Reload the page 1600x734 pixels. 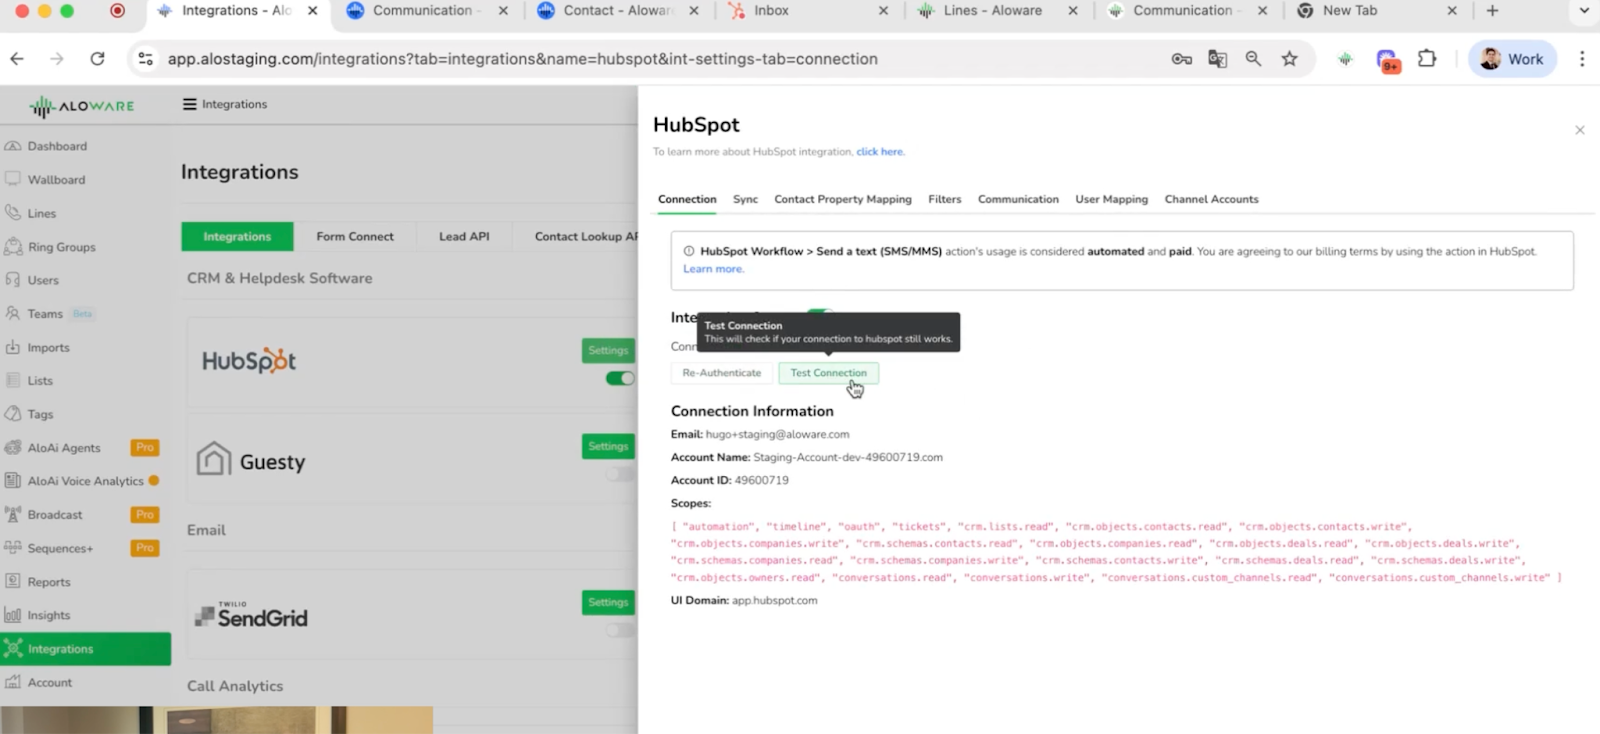click(x=97, y=59)
